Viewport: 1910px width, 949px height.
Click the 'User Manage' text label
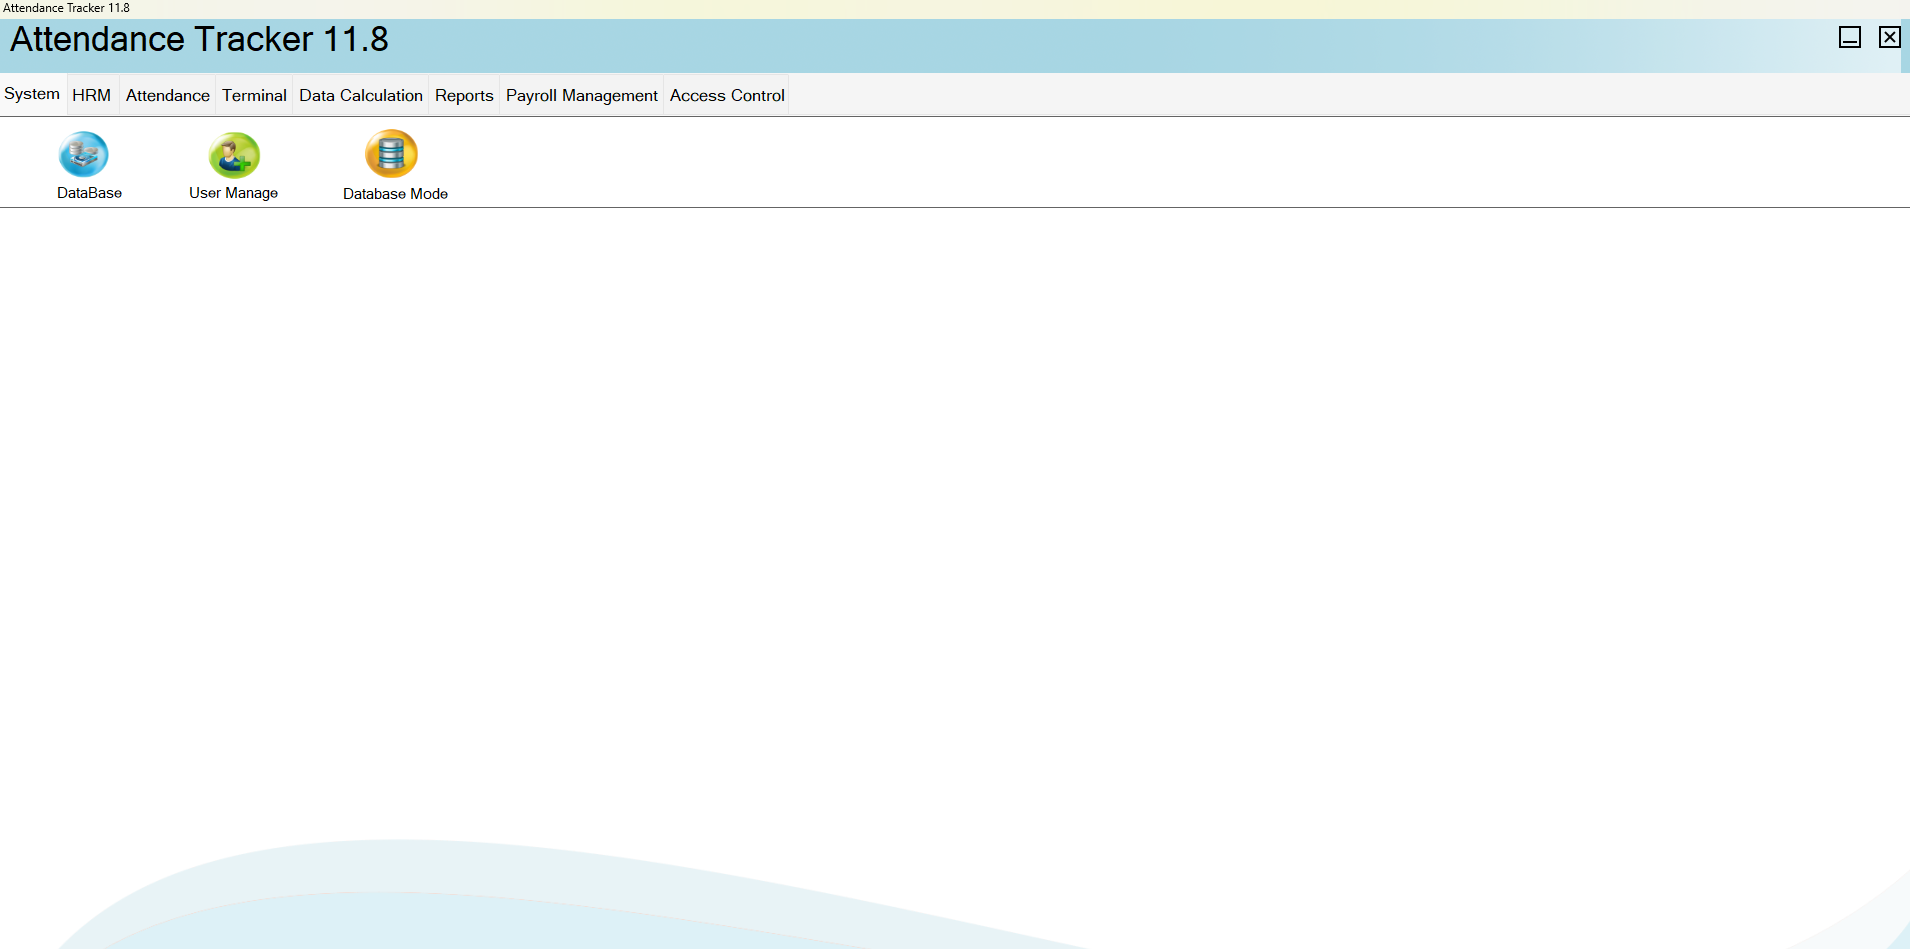233,193
